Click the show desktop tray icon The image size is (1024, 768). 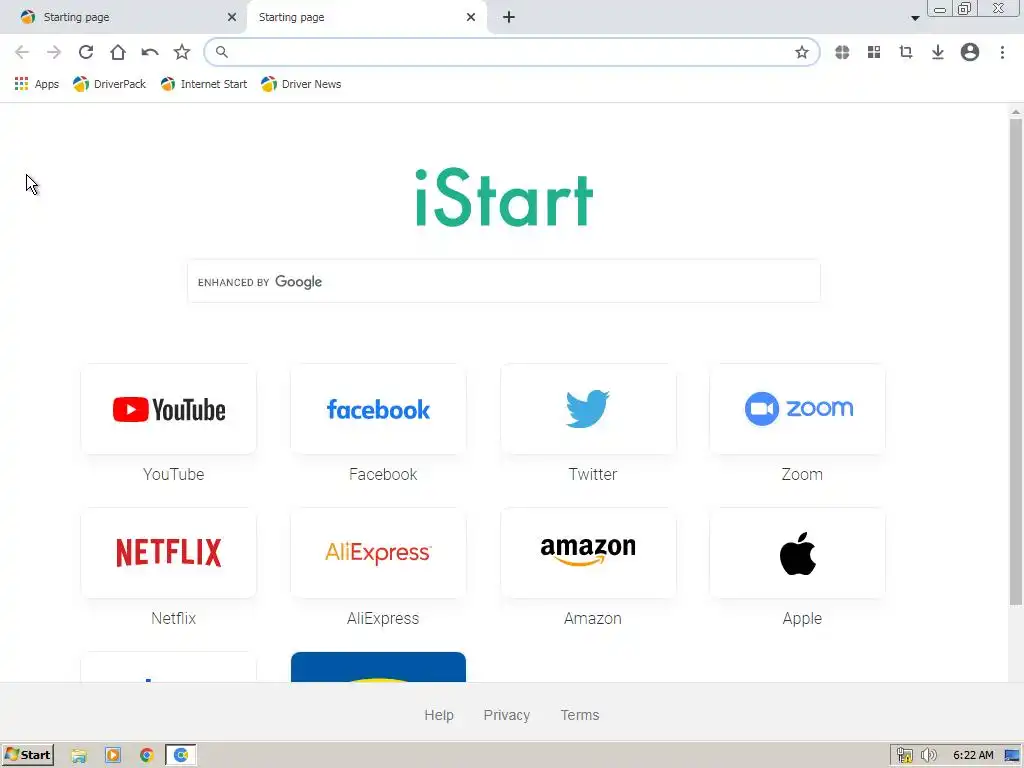(x=1013, y=756)
